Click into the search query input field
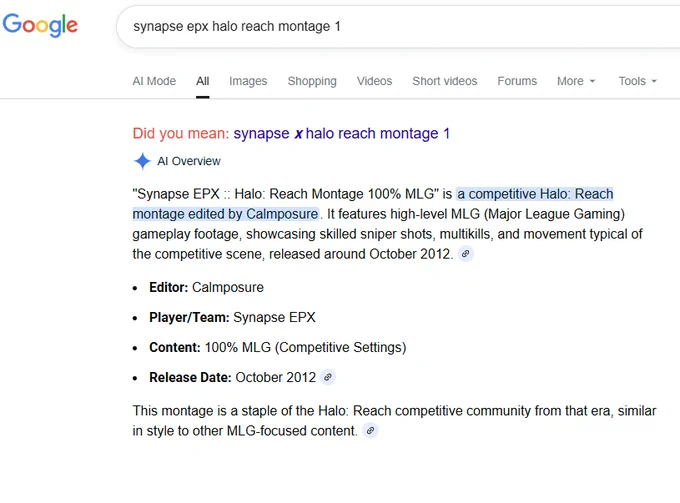This screenshot has width=680, height=503. click(x=399, y=26)
